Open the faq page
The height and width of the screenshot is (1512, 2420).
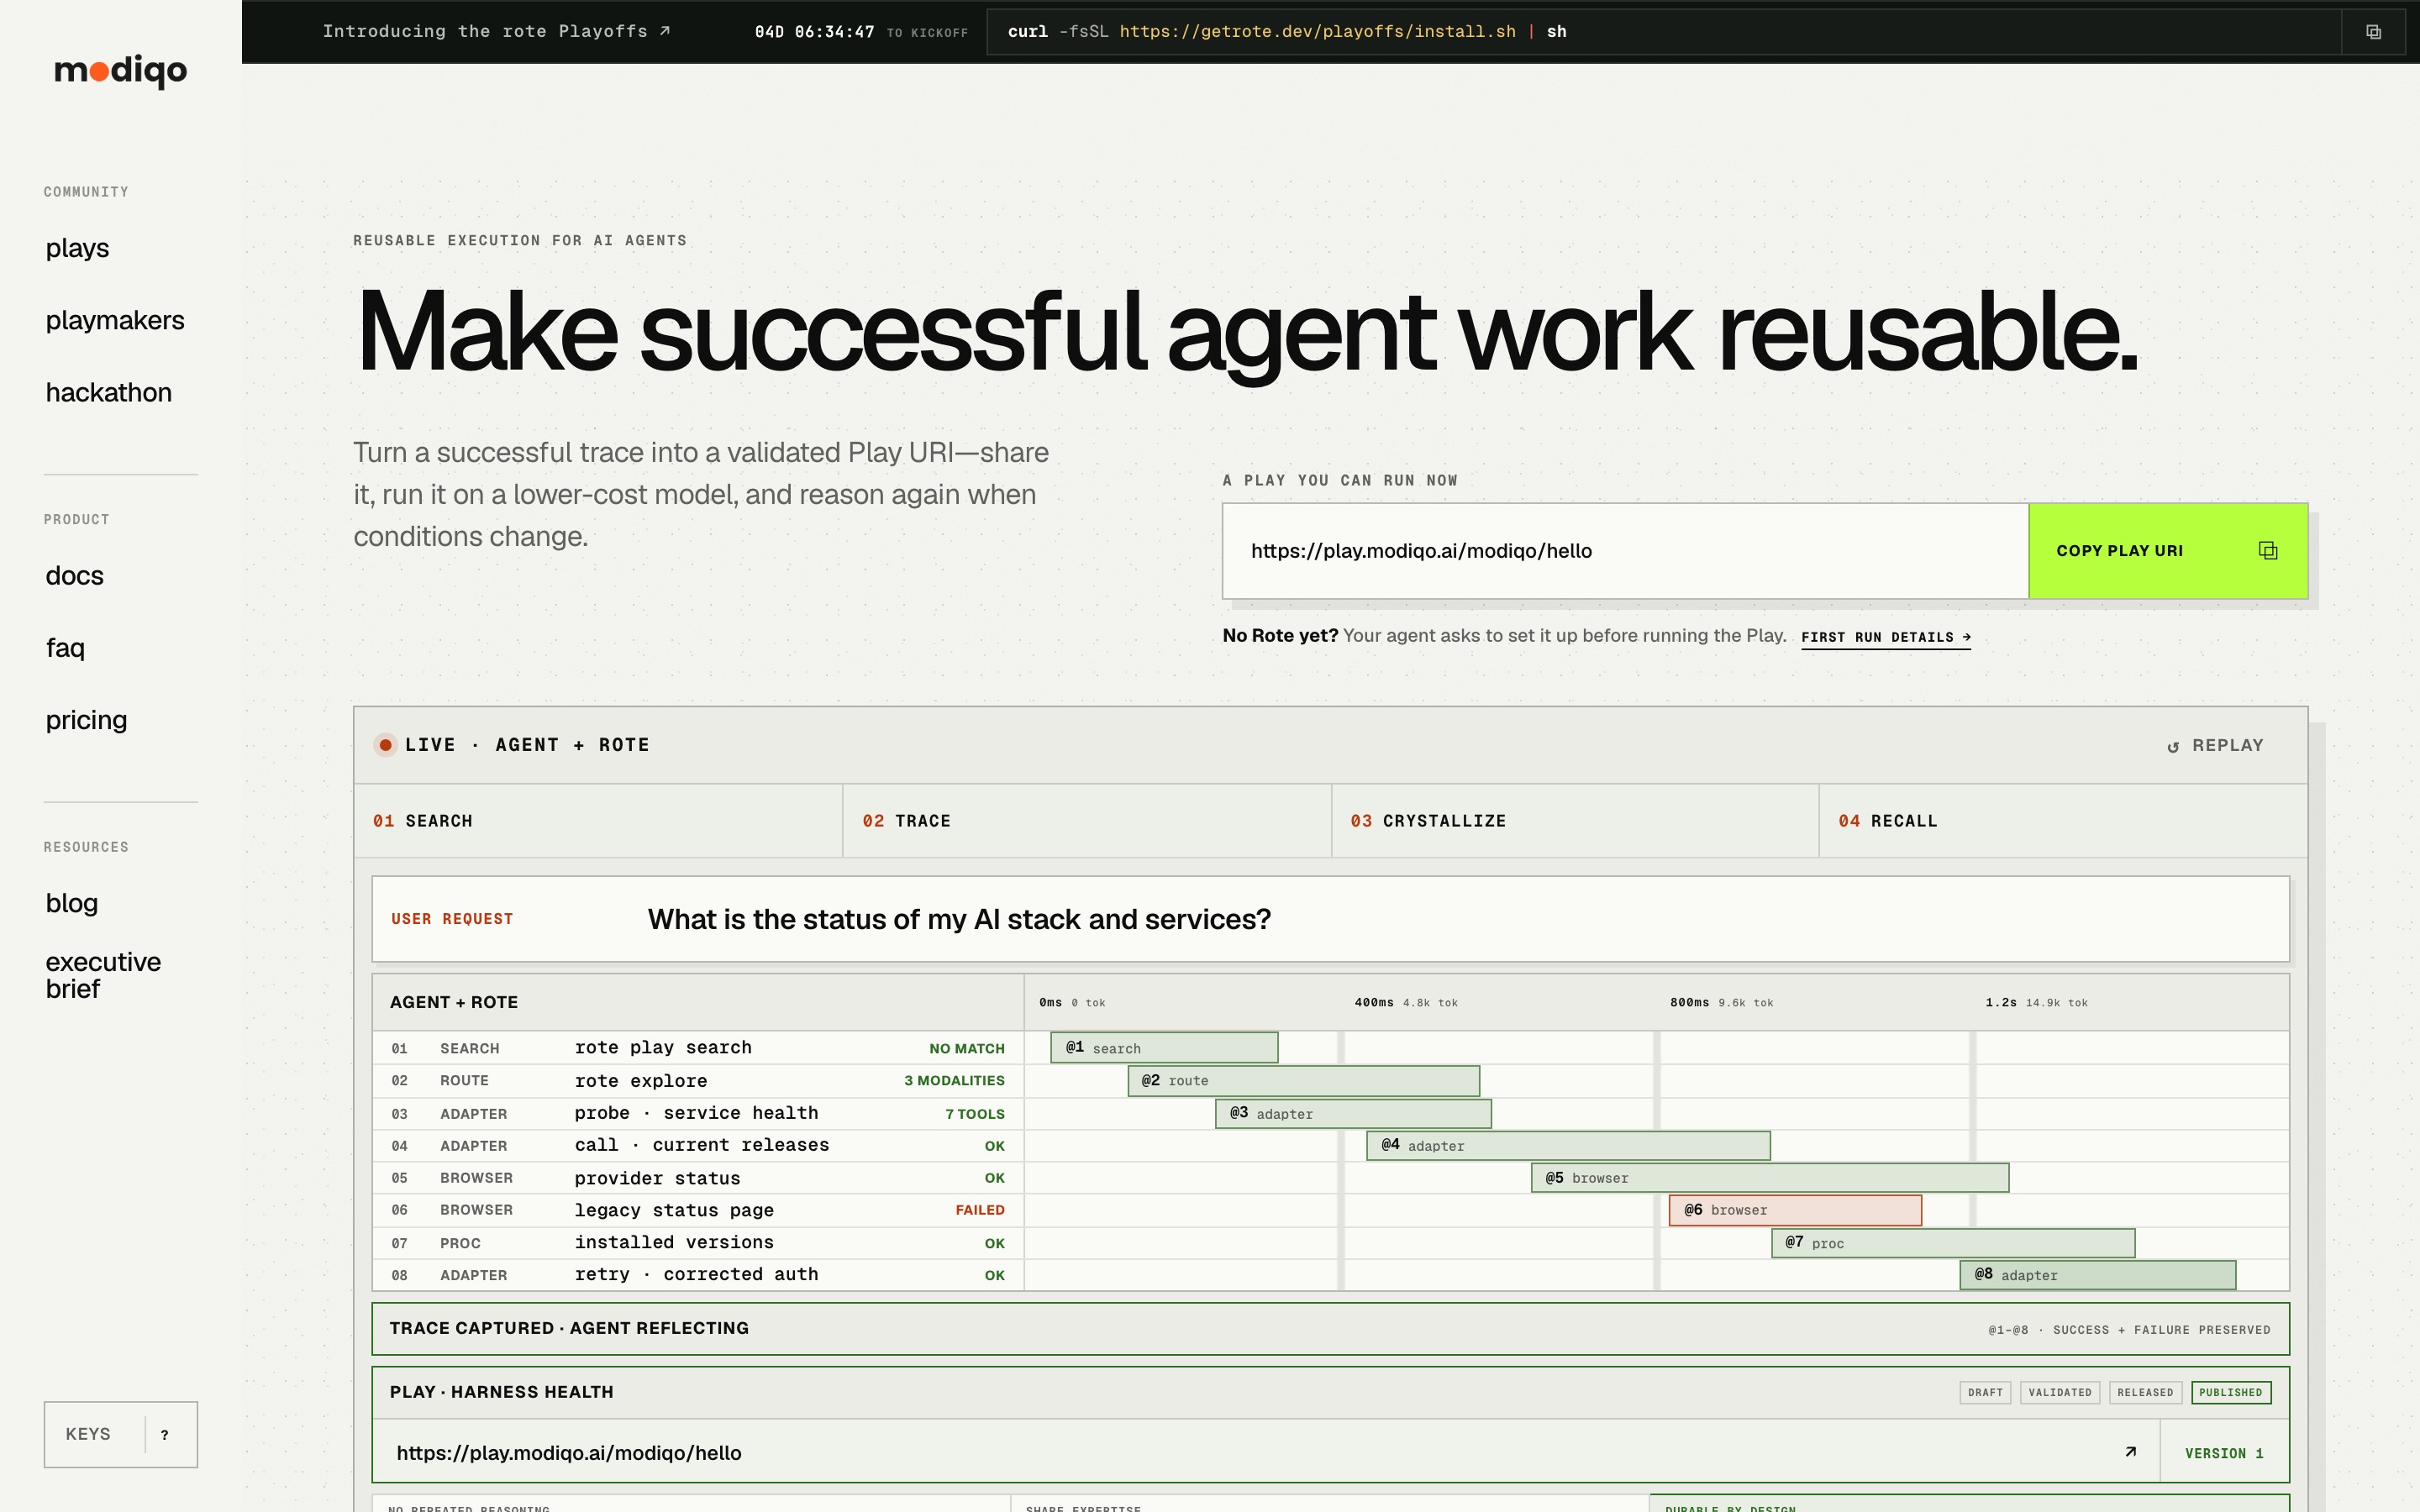pos(65,648)
